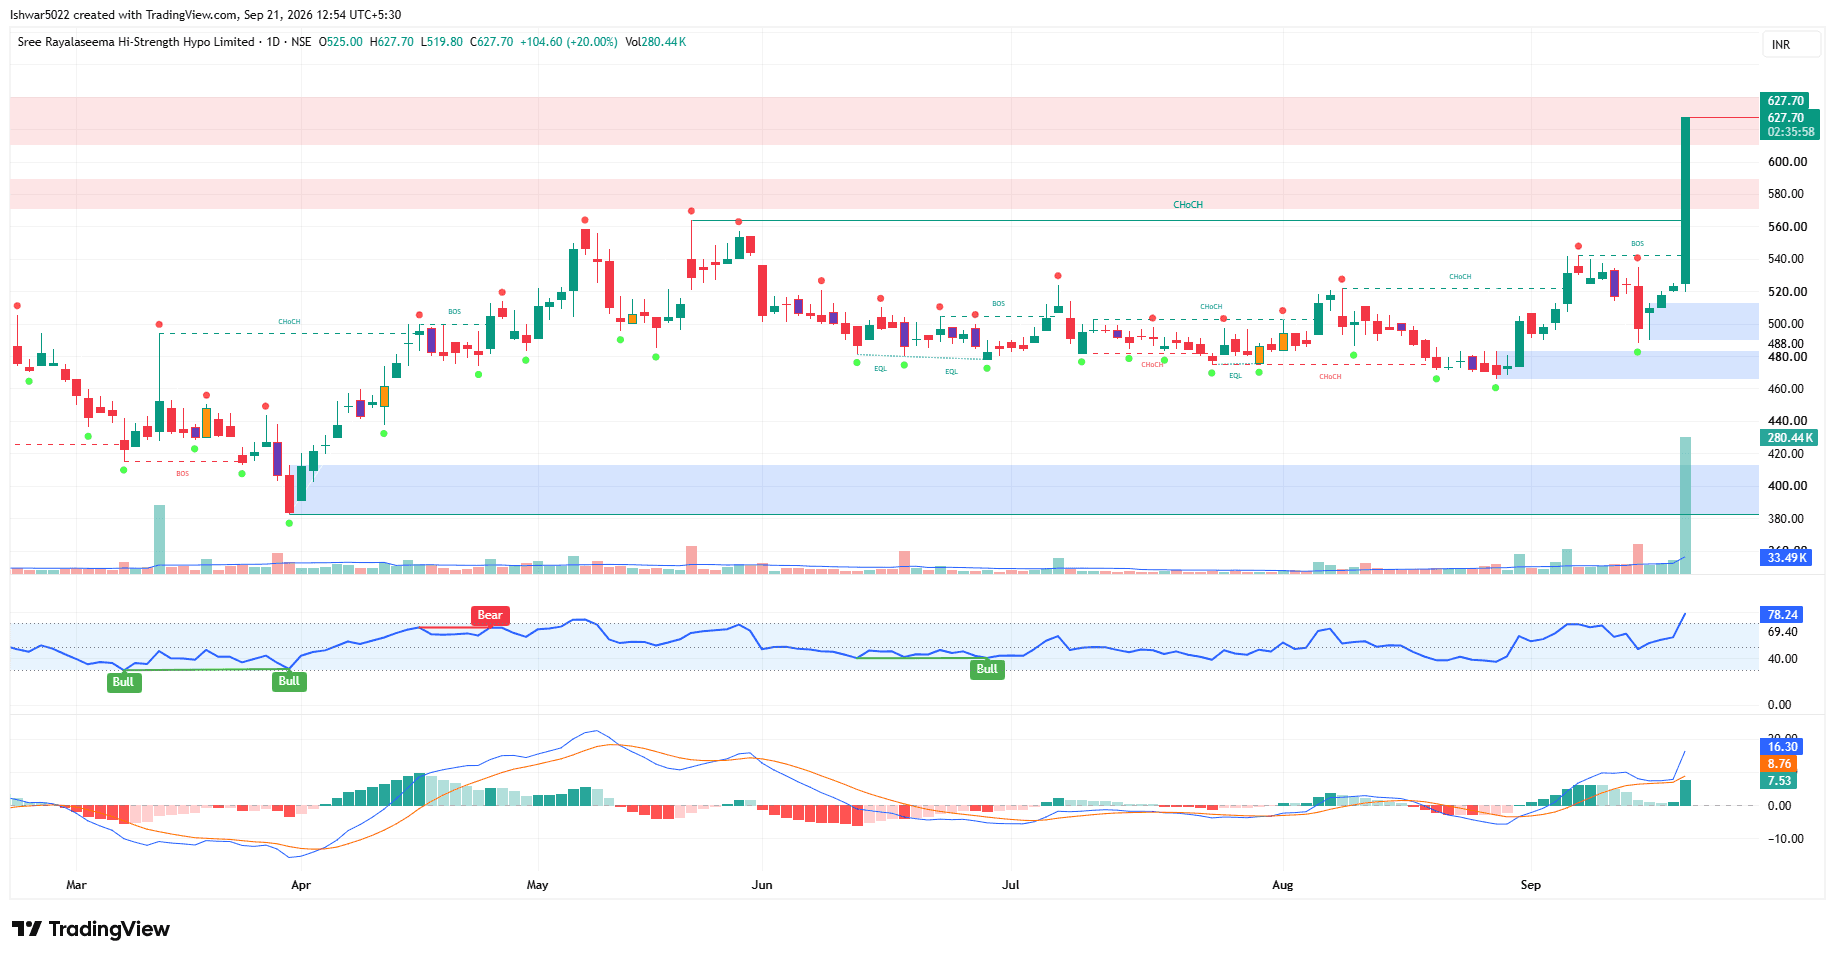
Task: Click the Sep date on the time axis
Action: coord(1531,885)
